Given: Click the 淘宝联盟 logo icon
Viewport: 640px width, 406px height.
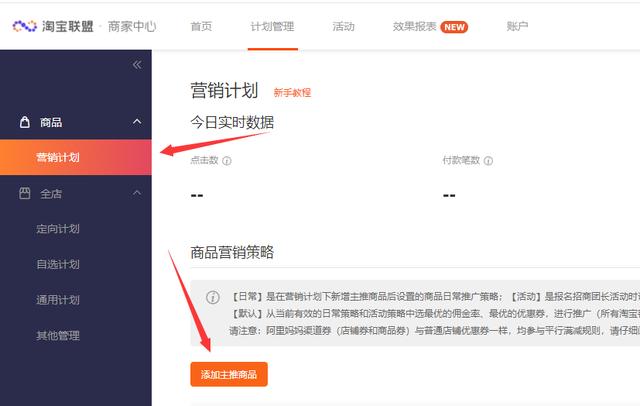Looking at the screenshot, I should point(24,27).
